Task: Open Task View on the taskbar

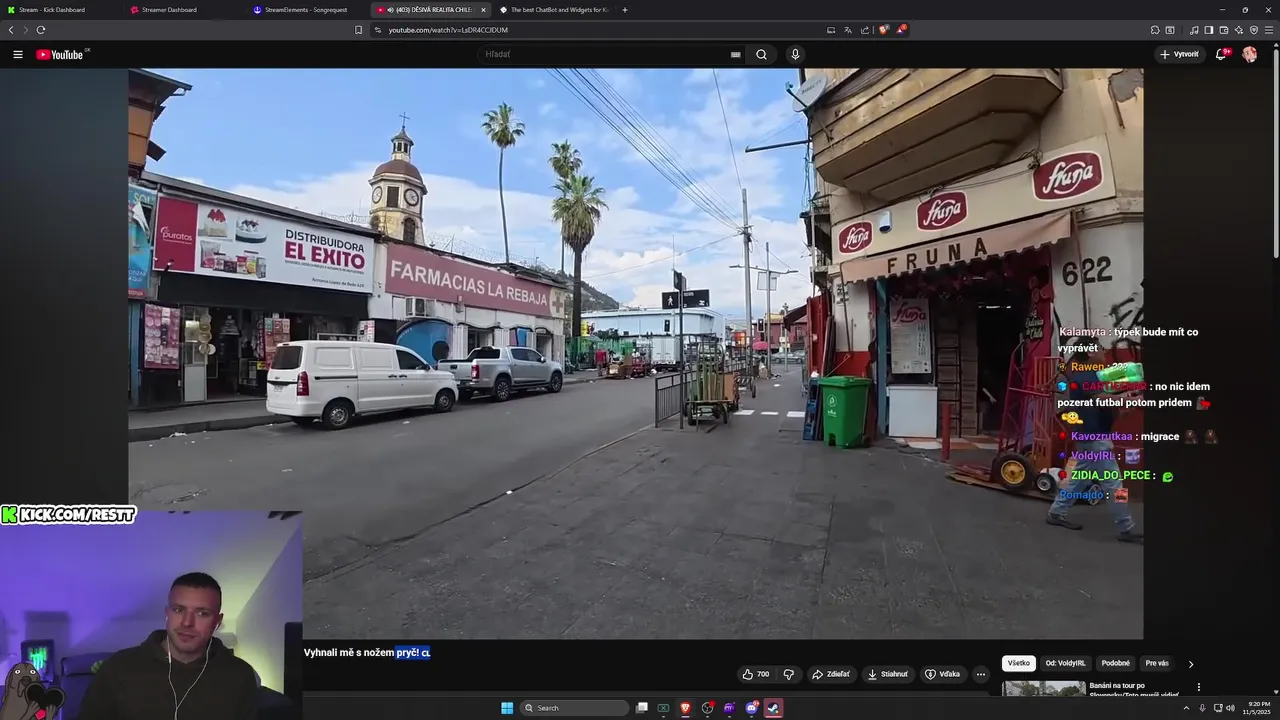Action: point(642,708)
